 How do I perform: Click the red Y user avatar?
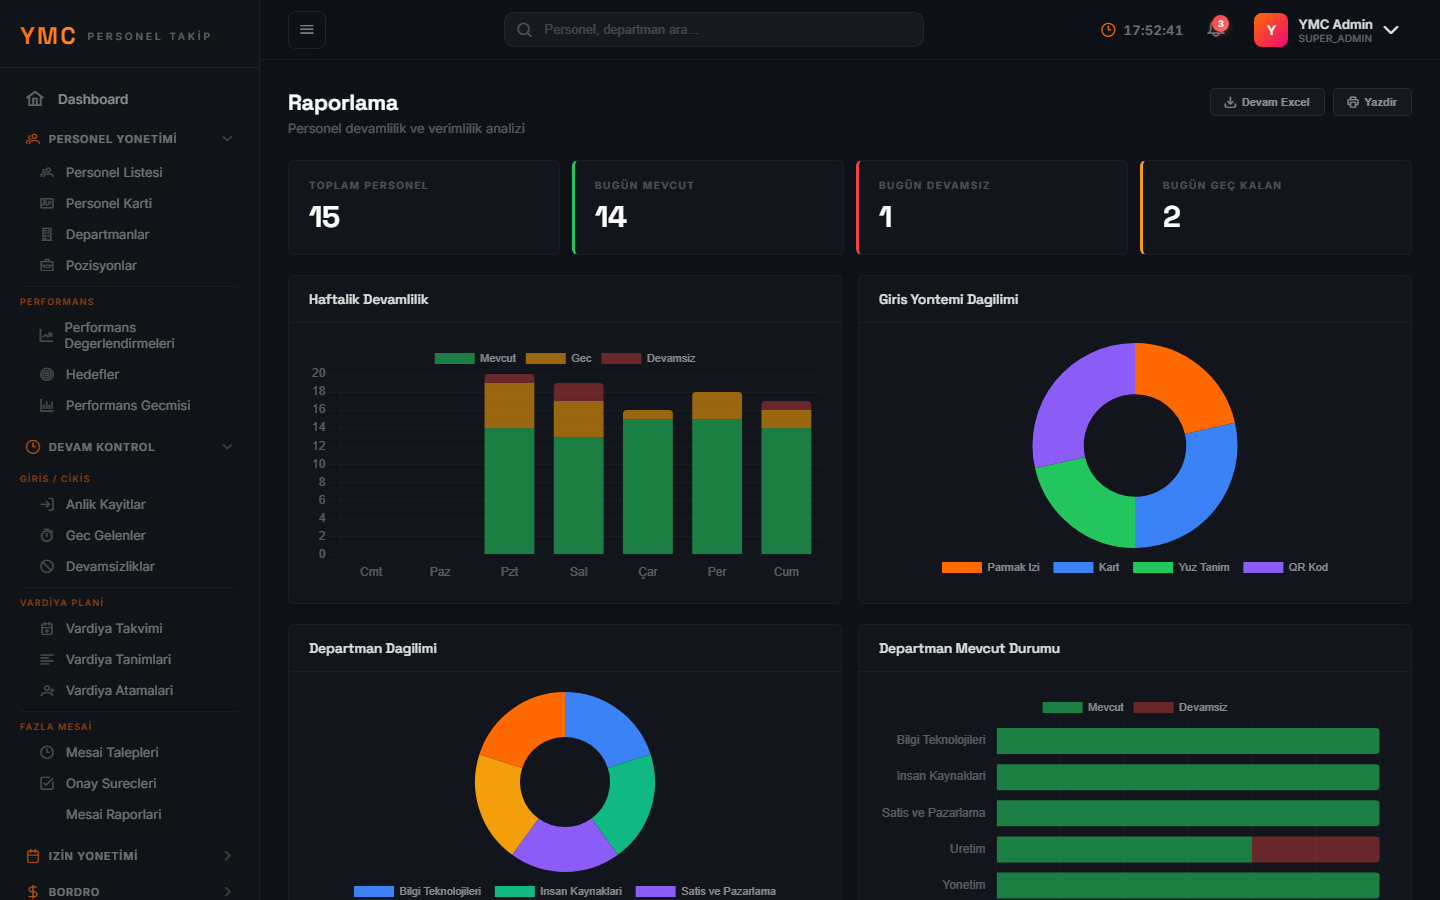click(1271, 30)
